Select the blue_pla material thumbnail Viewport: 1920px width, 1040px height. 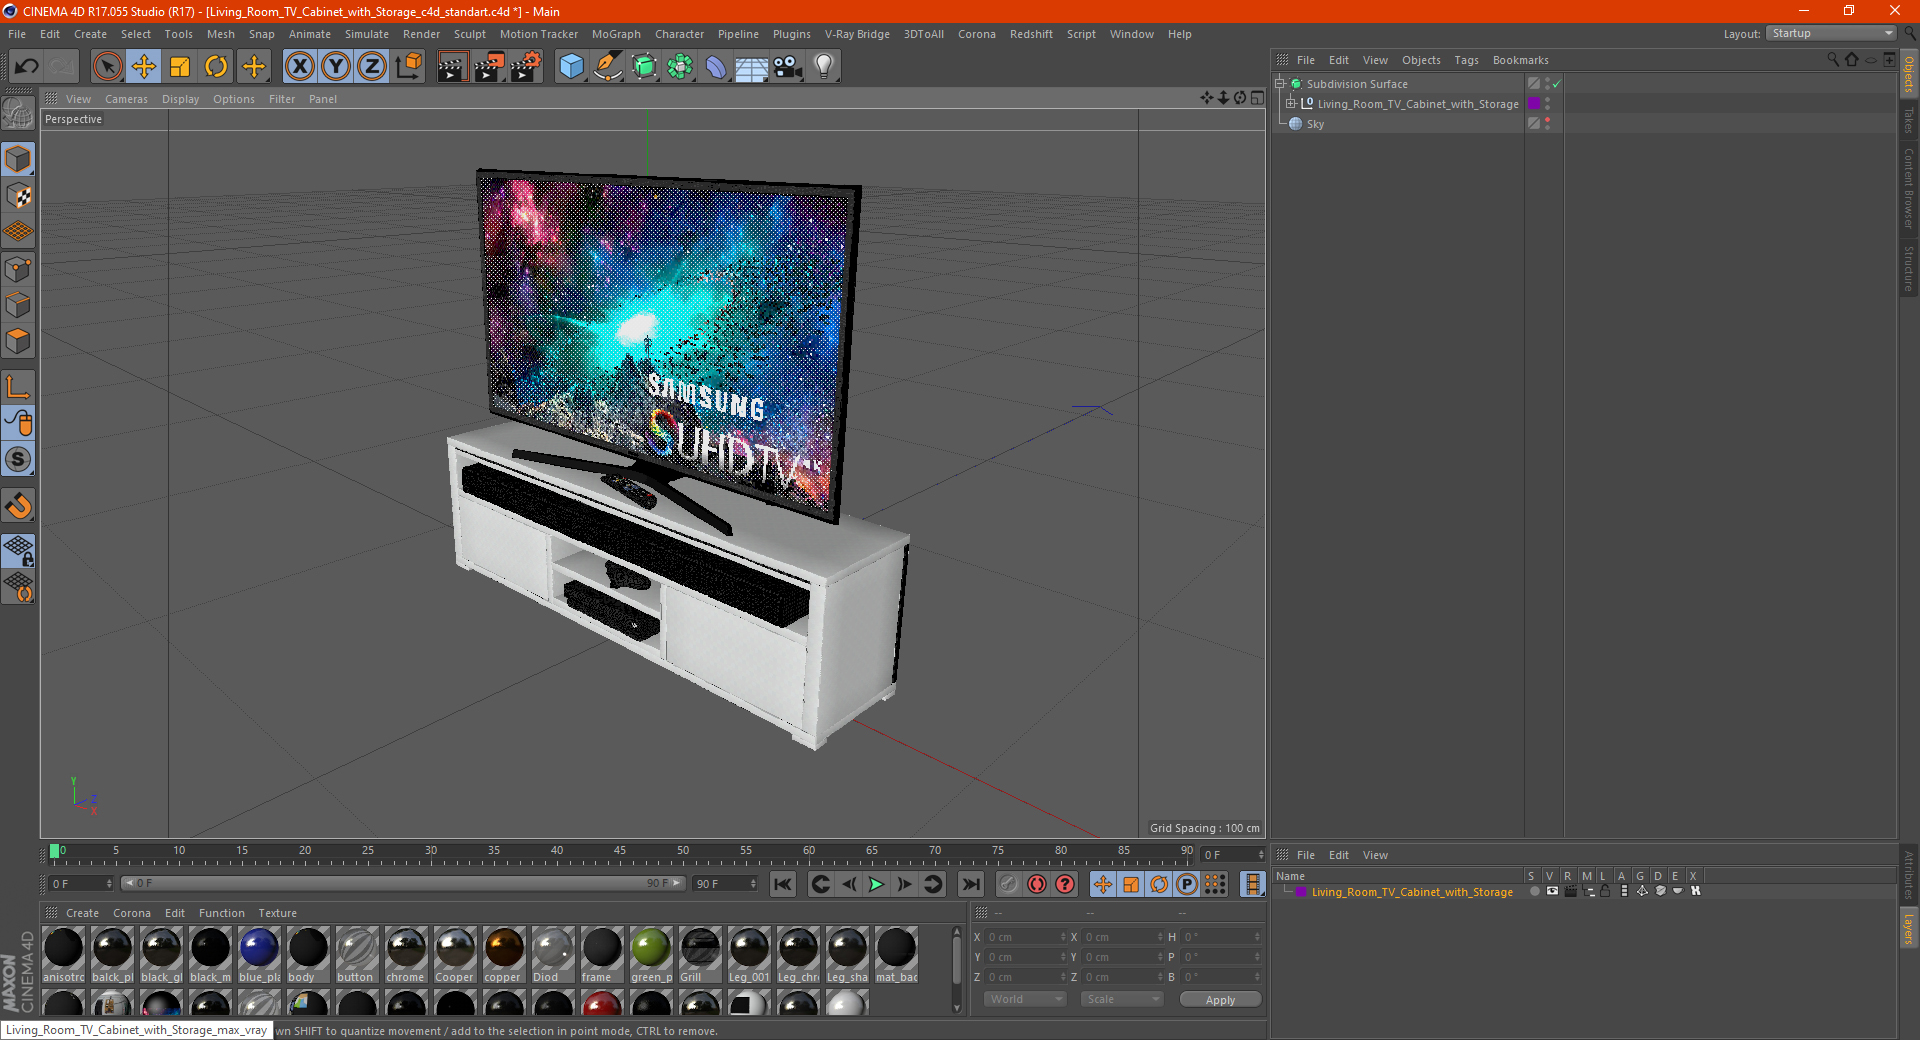click(x=258, y=955)
